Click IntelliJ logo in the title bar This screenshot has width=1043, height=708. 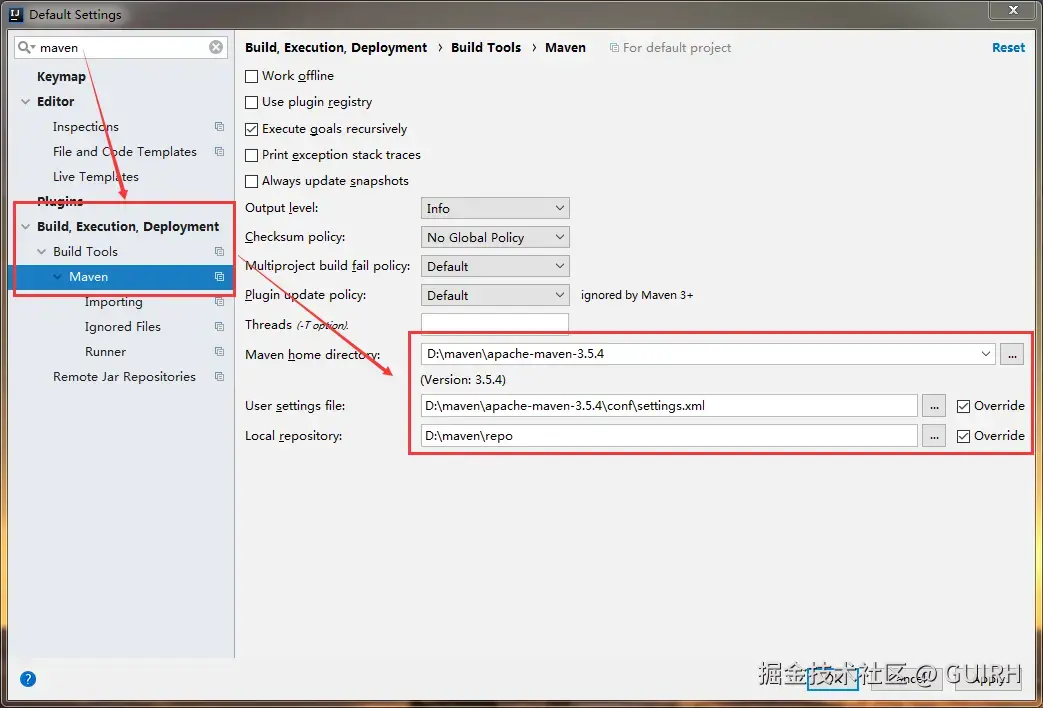point(16,14)
